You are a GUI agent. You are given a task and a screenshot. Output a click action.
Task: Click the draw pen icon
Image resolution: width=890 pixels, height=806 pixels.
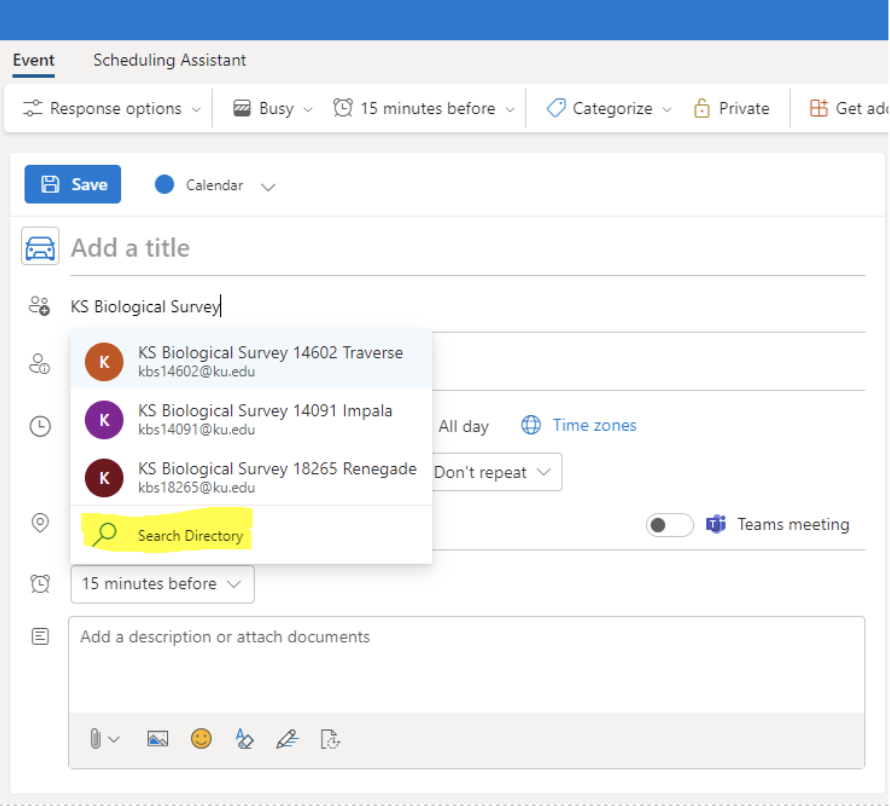287,739
